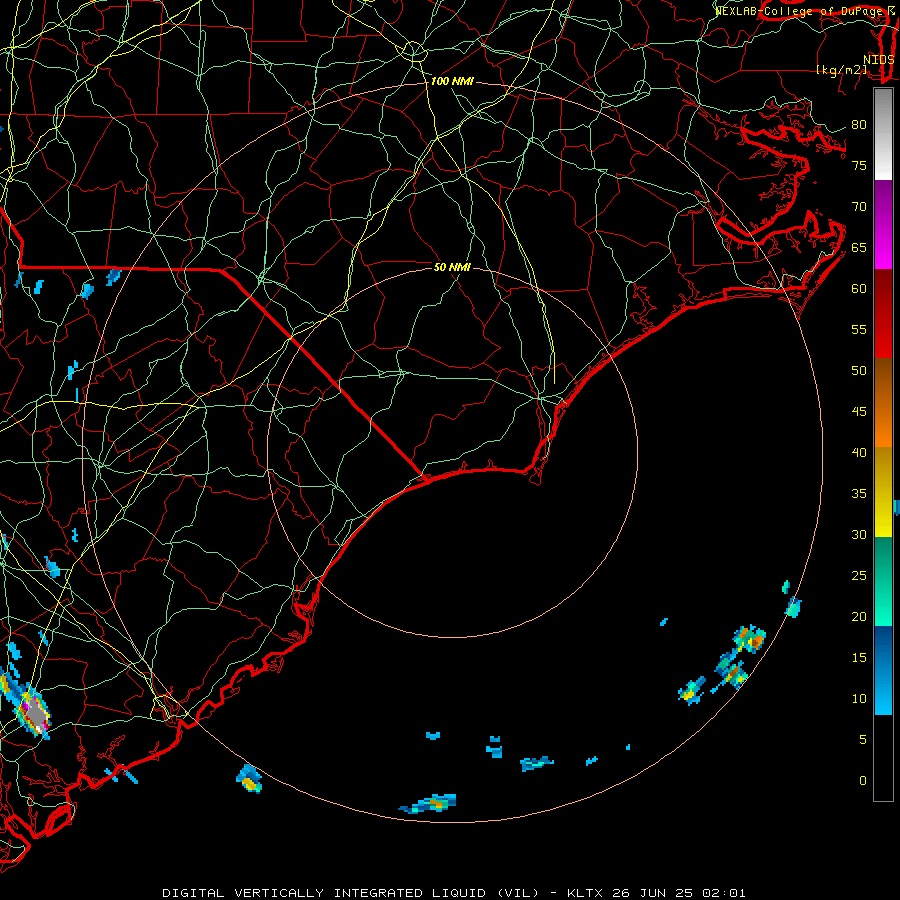Click the DIGITAL VERTICALLY INTEGRATED LIQUID (VIL) title

(350, 893)
